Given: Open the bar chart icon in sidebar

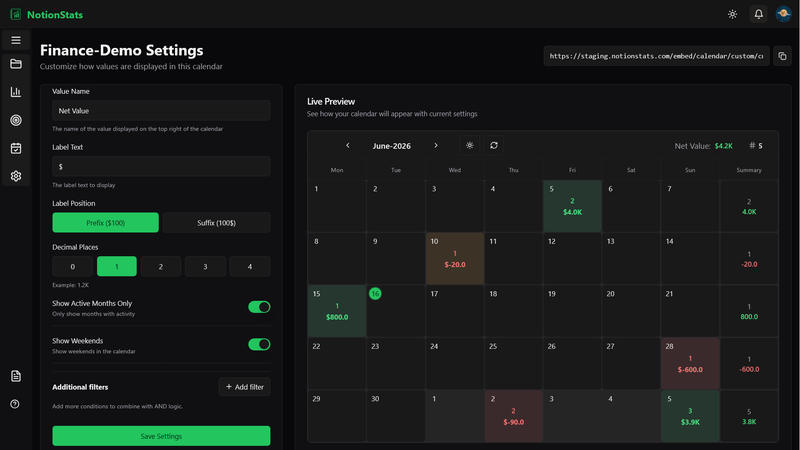Looking at the screenshot, I should tap(16, 92).
